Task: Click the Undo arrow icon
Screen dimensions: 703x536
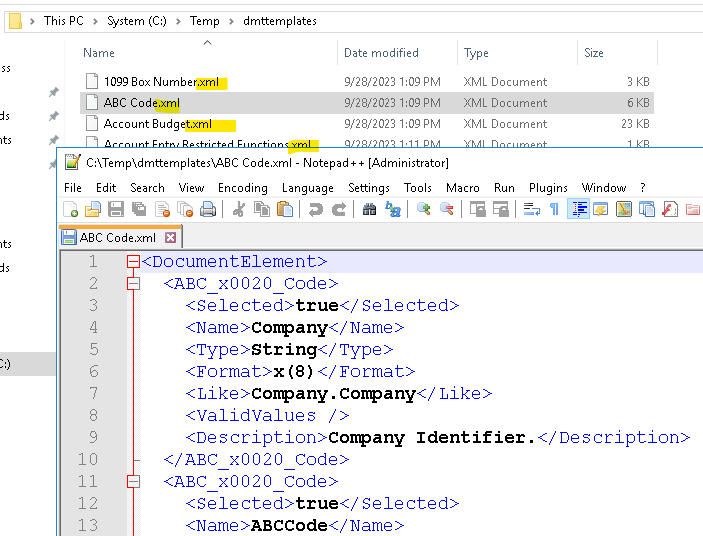Action: tap(316, 209)
